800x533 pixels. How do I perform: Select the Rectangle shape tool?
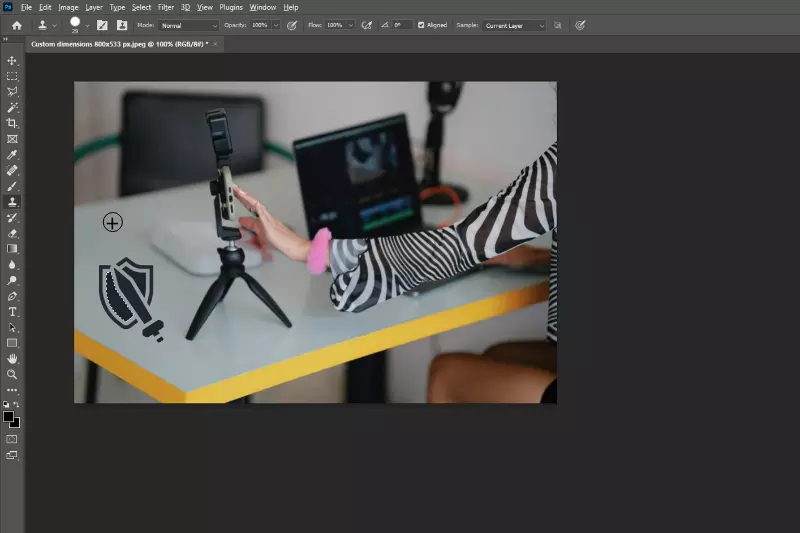point(12,343)
